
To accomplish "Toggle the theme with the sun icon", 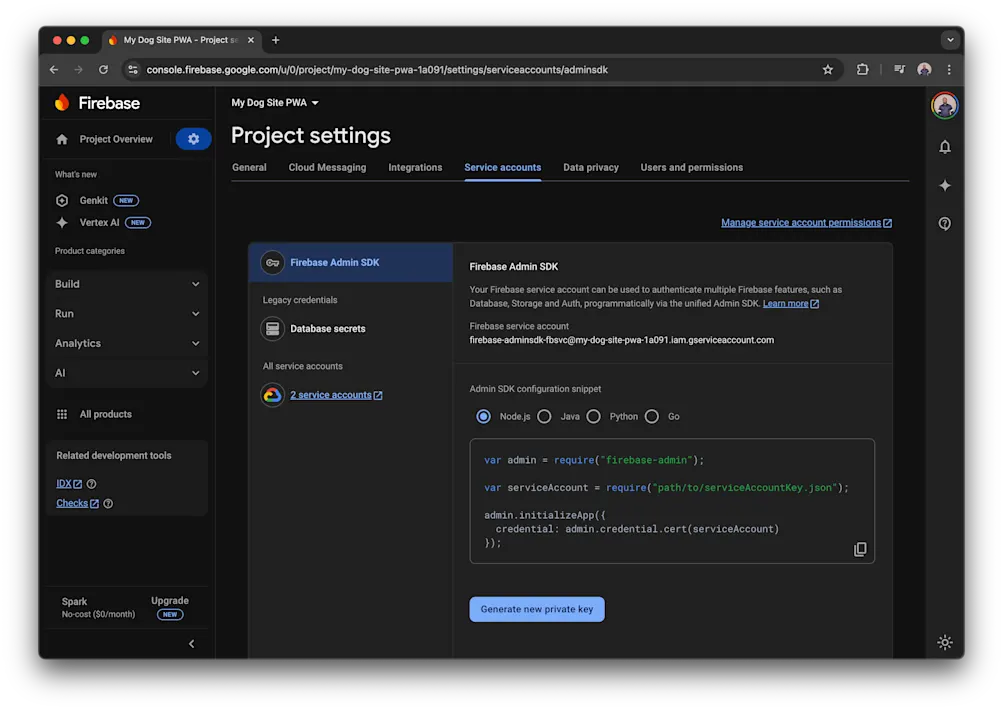I will [x=944, y=643].
